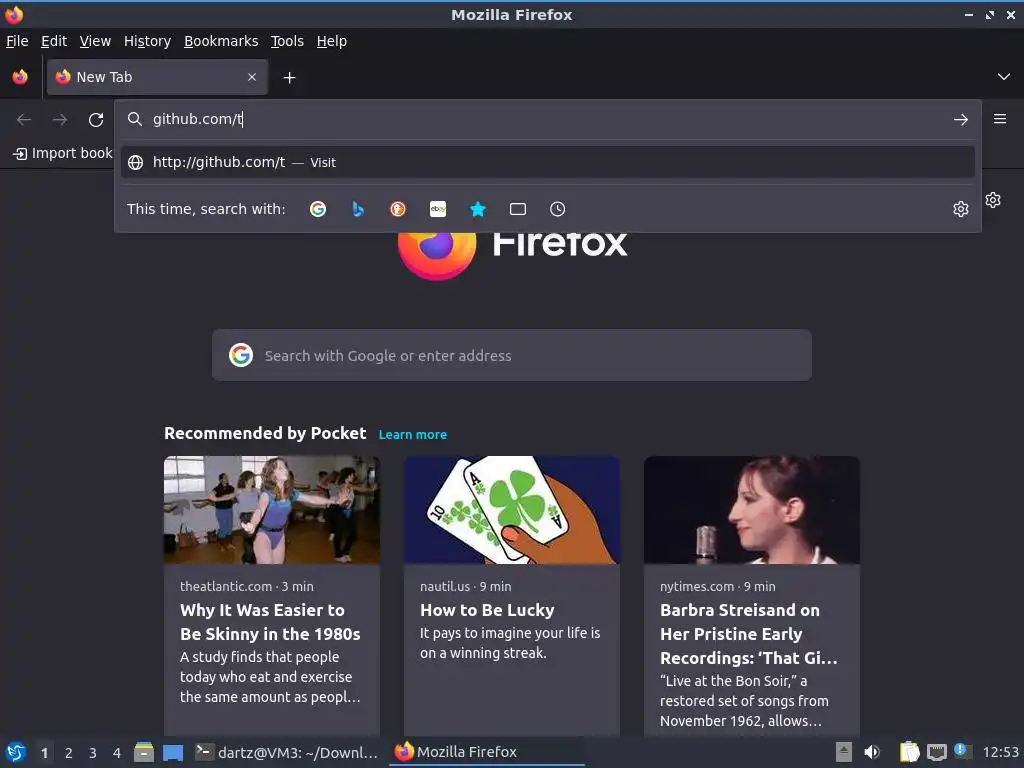
Task: Open the dance class article thumbnail
Action: (272, 510)
